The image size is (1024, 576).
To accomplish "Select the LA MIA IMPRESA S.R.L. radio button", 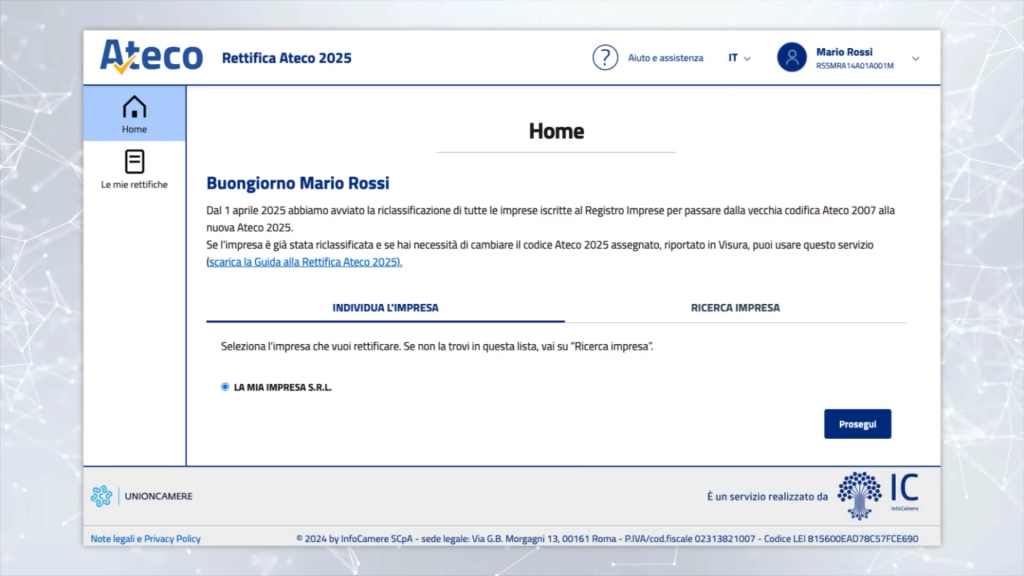I will click(225, 387).
